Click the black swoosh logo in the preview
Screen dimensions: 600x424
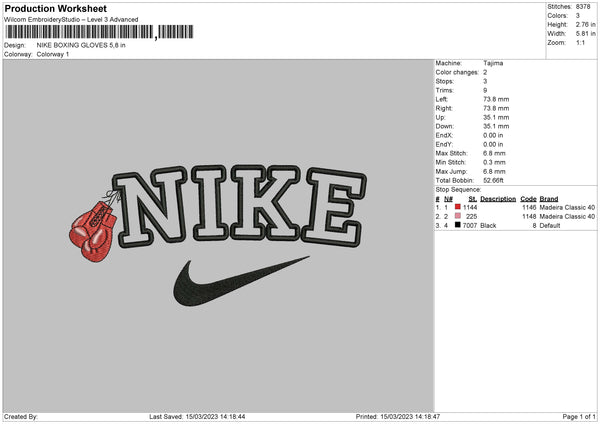coord(240,282)
